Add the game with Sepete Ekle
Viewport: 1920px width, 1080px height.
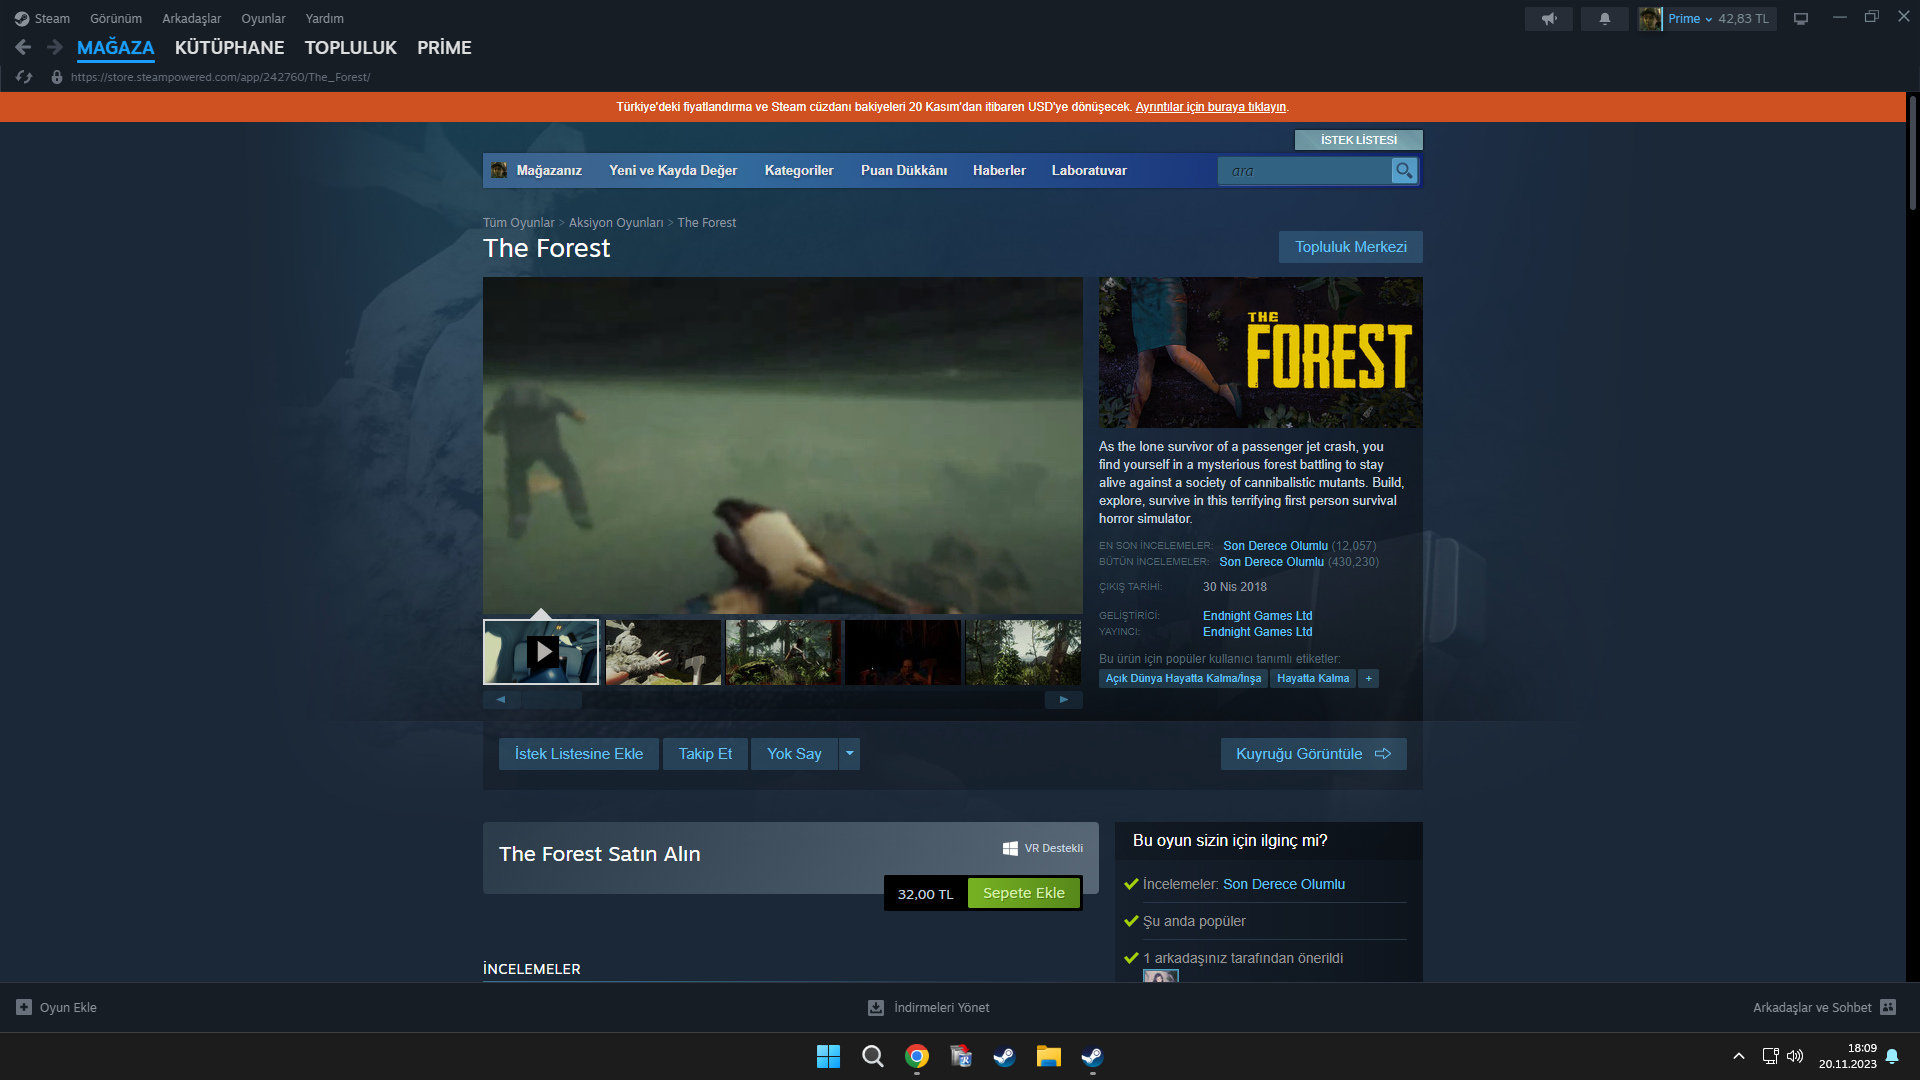tap(1023, 893)
